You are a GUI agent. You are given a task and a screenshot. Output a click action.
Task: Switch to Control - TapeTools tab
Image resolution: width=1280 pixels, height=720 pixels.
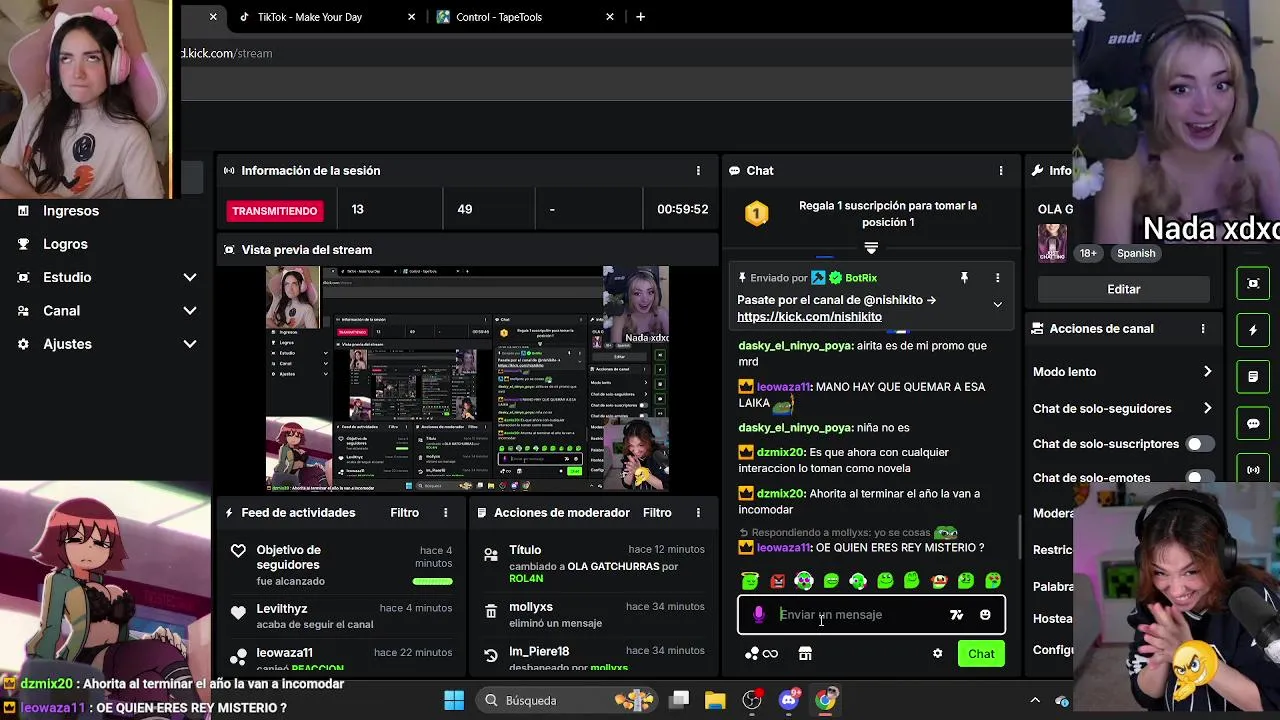point(498,17)
